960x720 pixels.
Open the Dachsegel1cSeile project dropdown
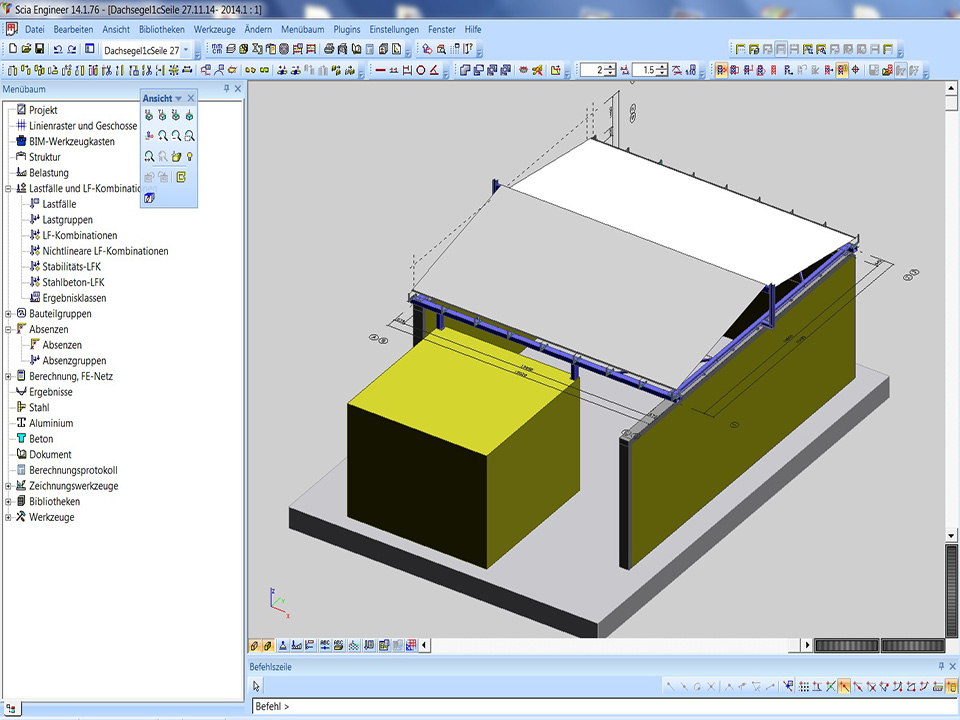coord(187,50)
